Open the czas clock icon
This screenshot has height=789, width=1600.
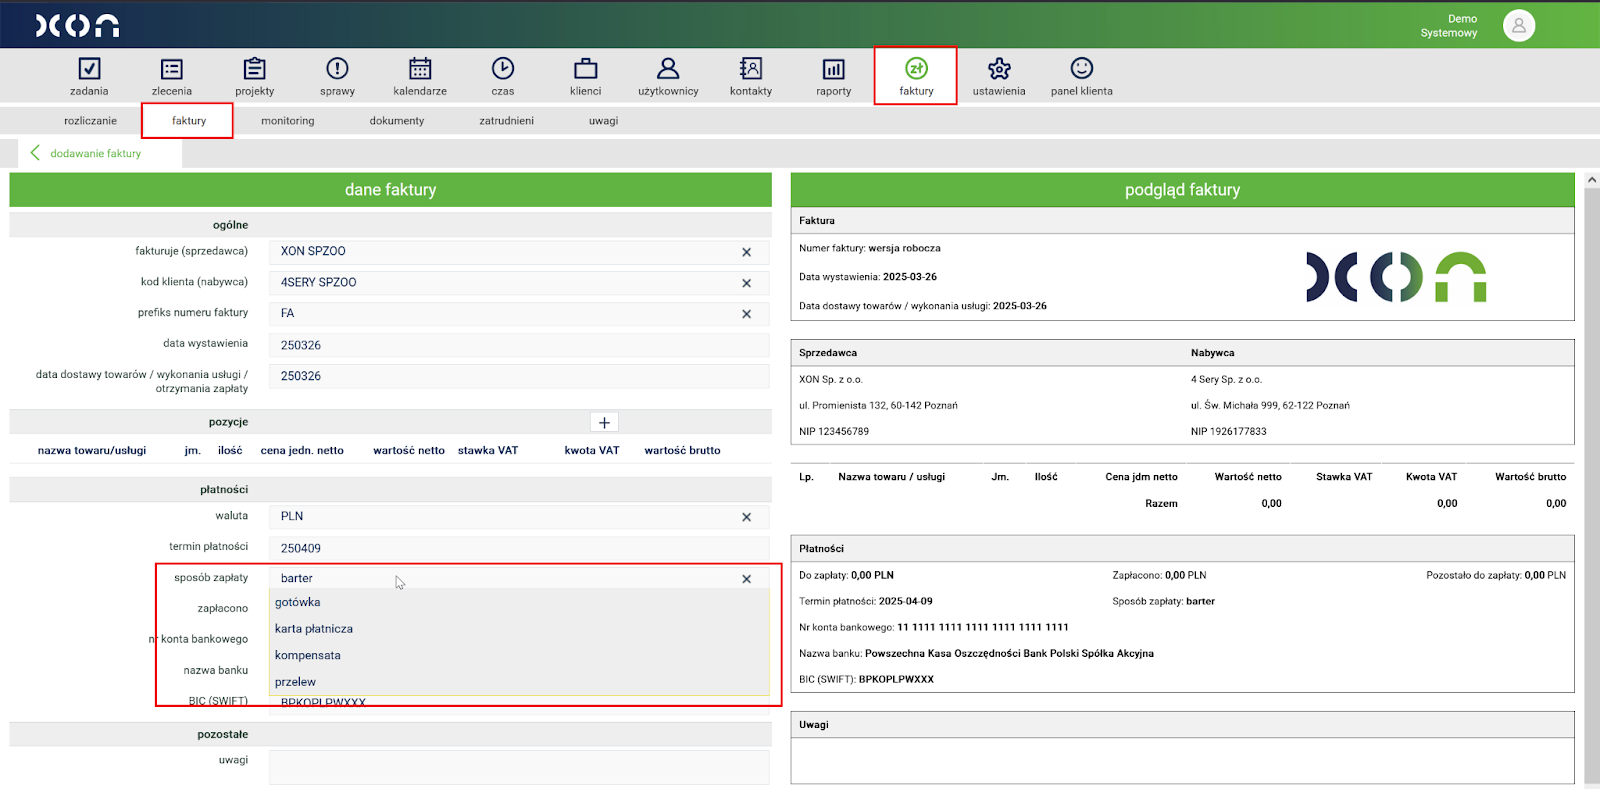(x=503, y=68)
